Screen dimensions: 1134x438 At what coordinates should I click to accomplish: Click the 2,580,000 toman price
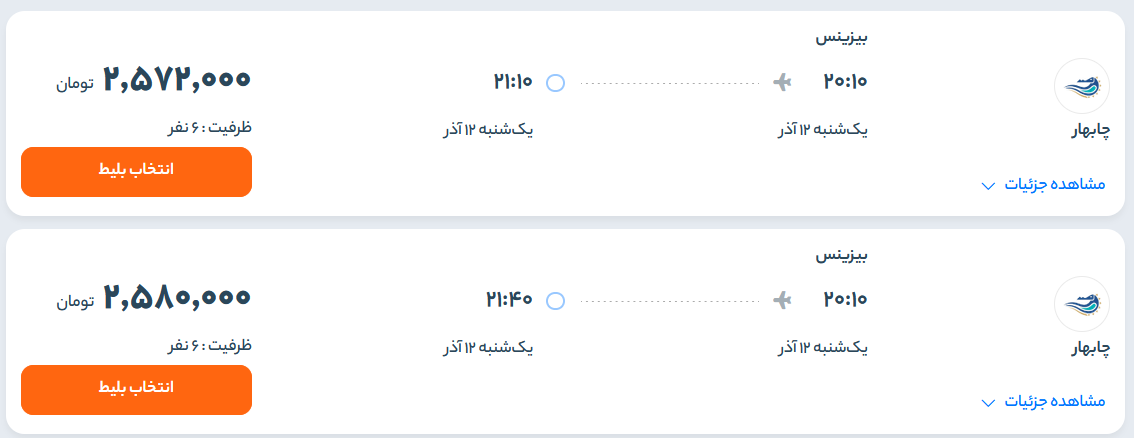[176, 297]
